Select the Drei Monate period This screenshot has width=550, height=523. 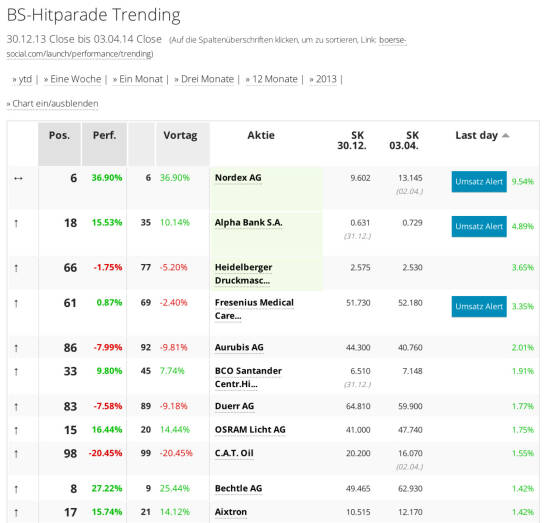click(204, 79)
